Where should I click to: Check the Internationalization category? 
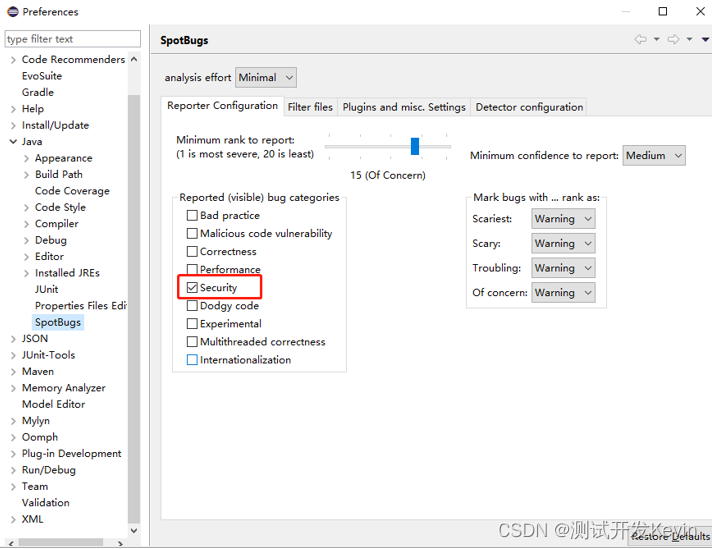click(192, 360)
